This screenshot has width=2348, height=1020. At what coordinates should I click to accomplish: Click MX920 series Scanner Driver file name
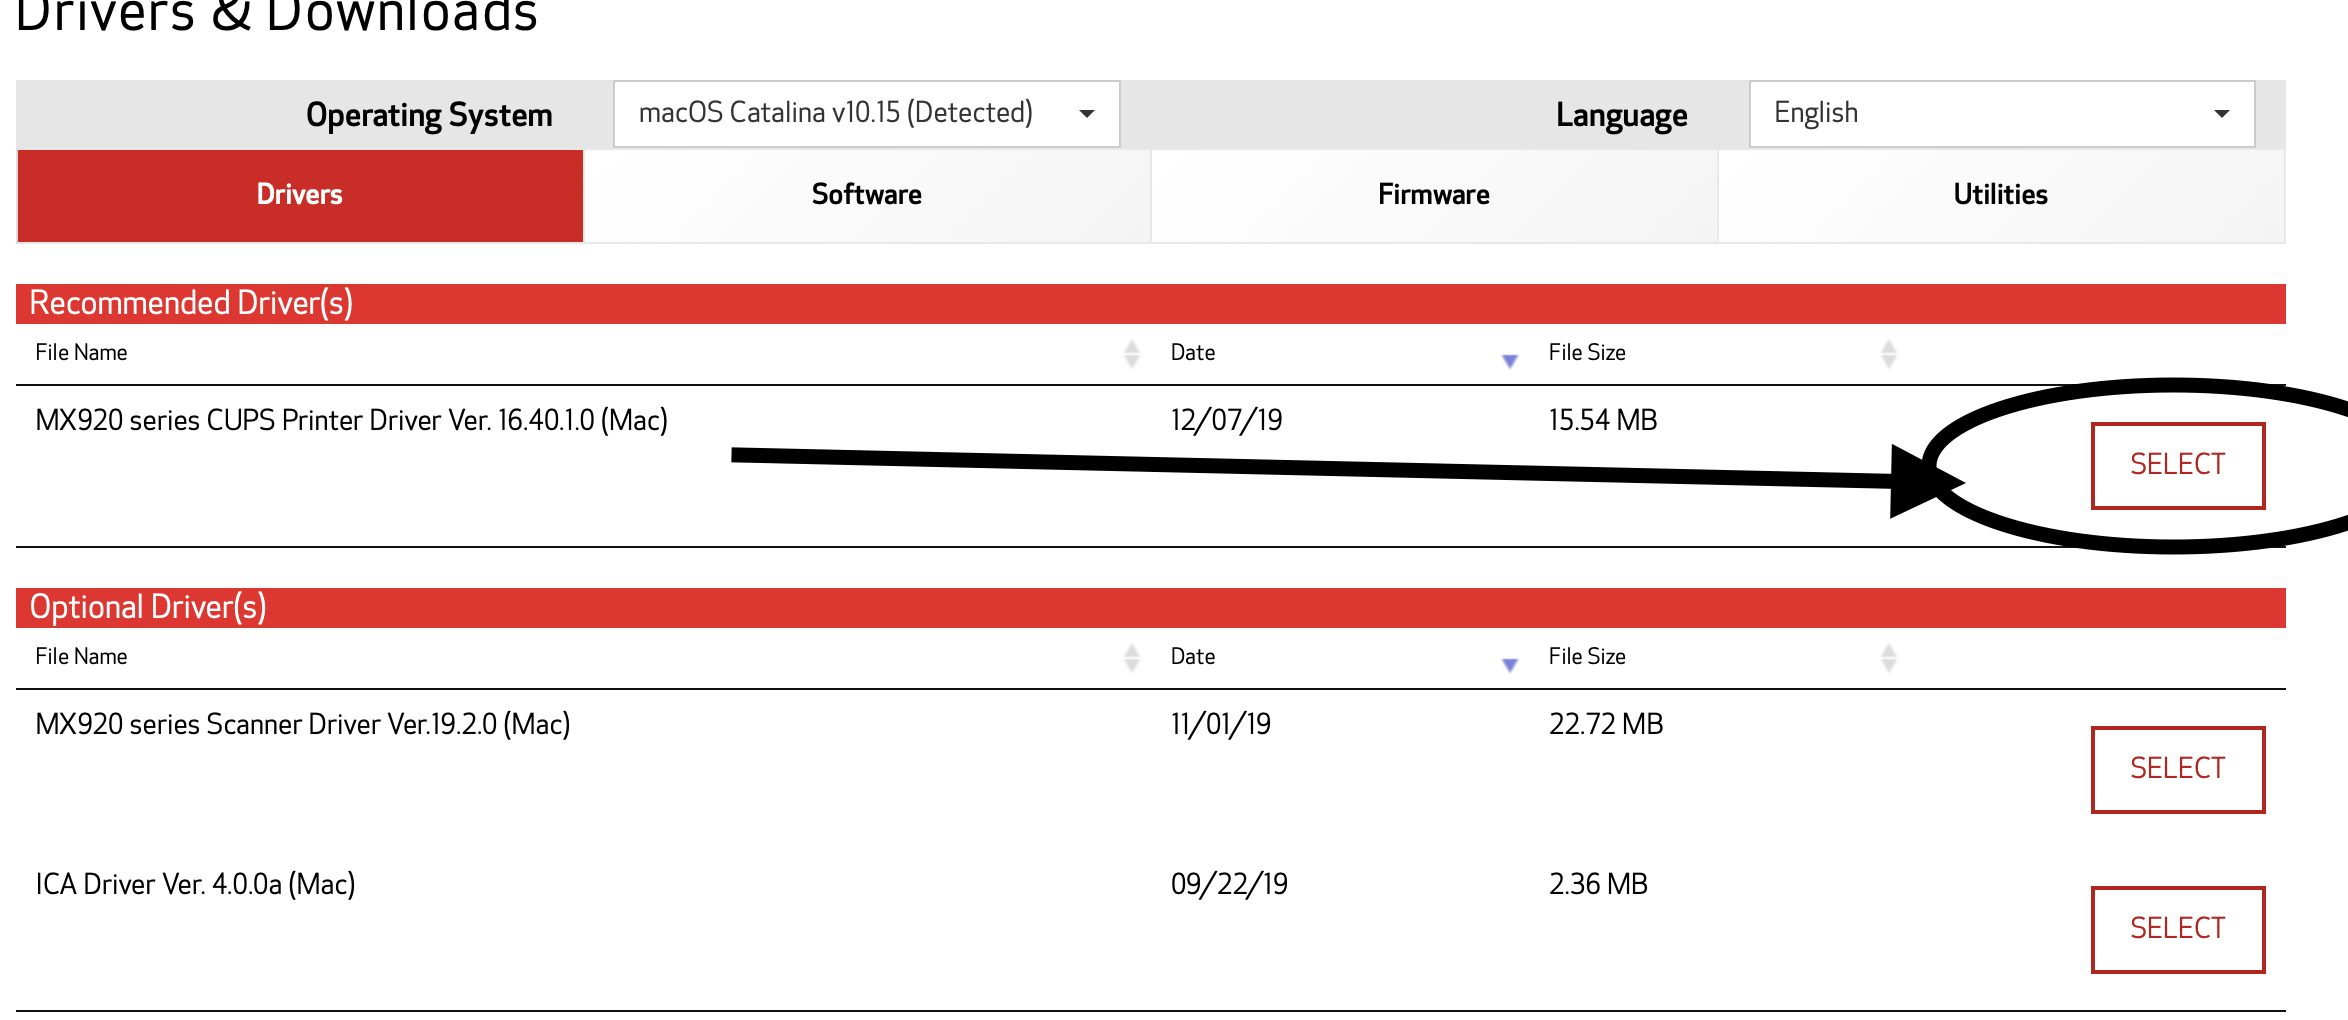pos(303,724)
